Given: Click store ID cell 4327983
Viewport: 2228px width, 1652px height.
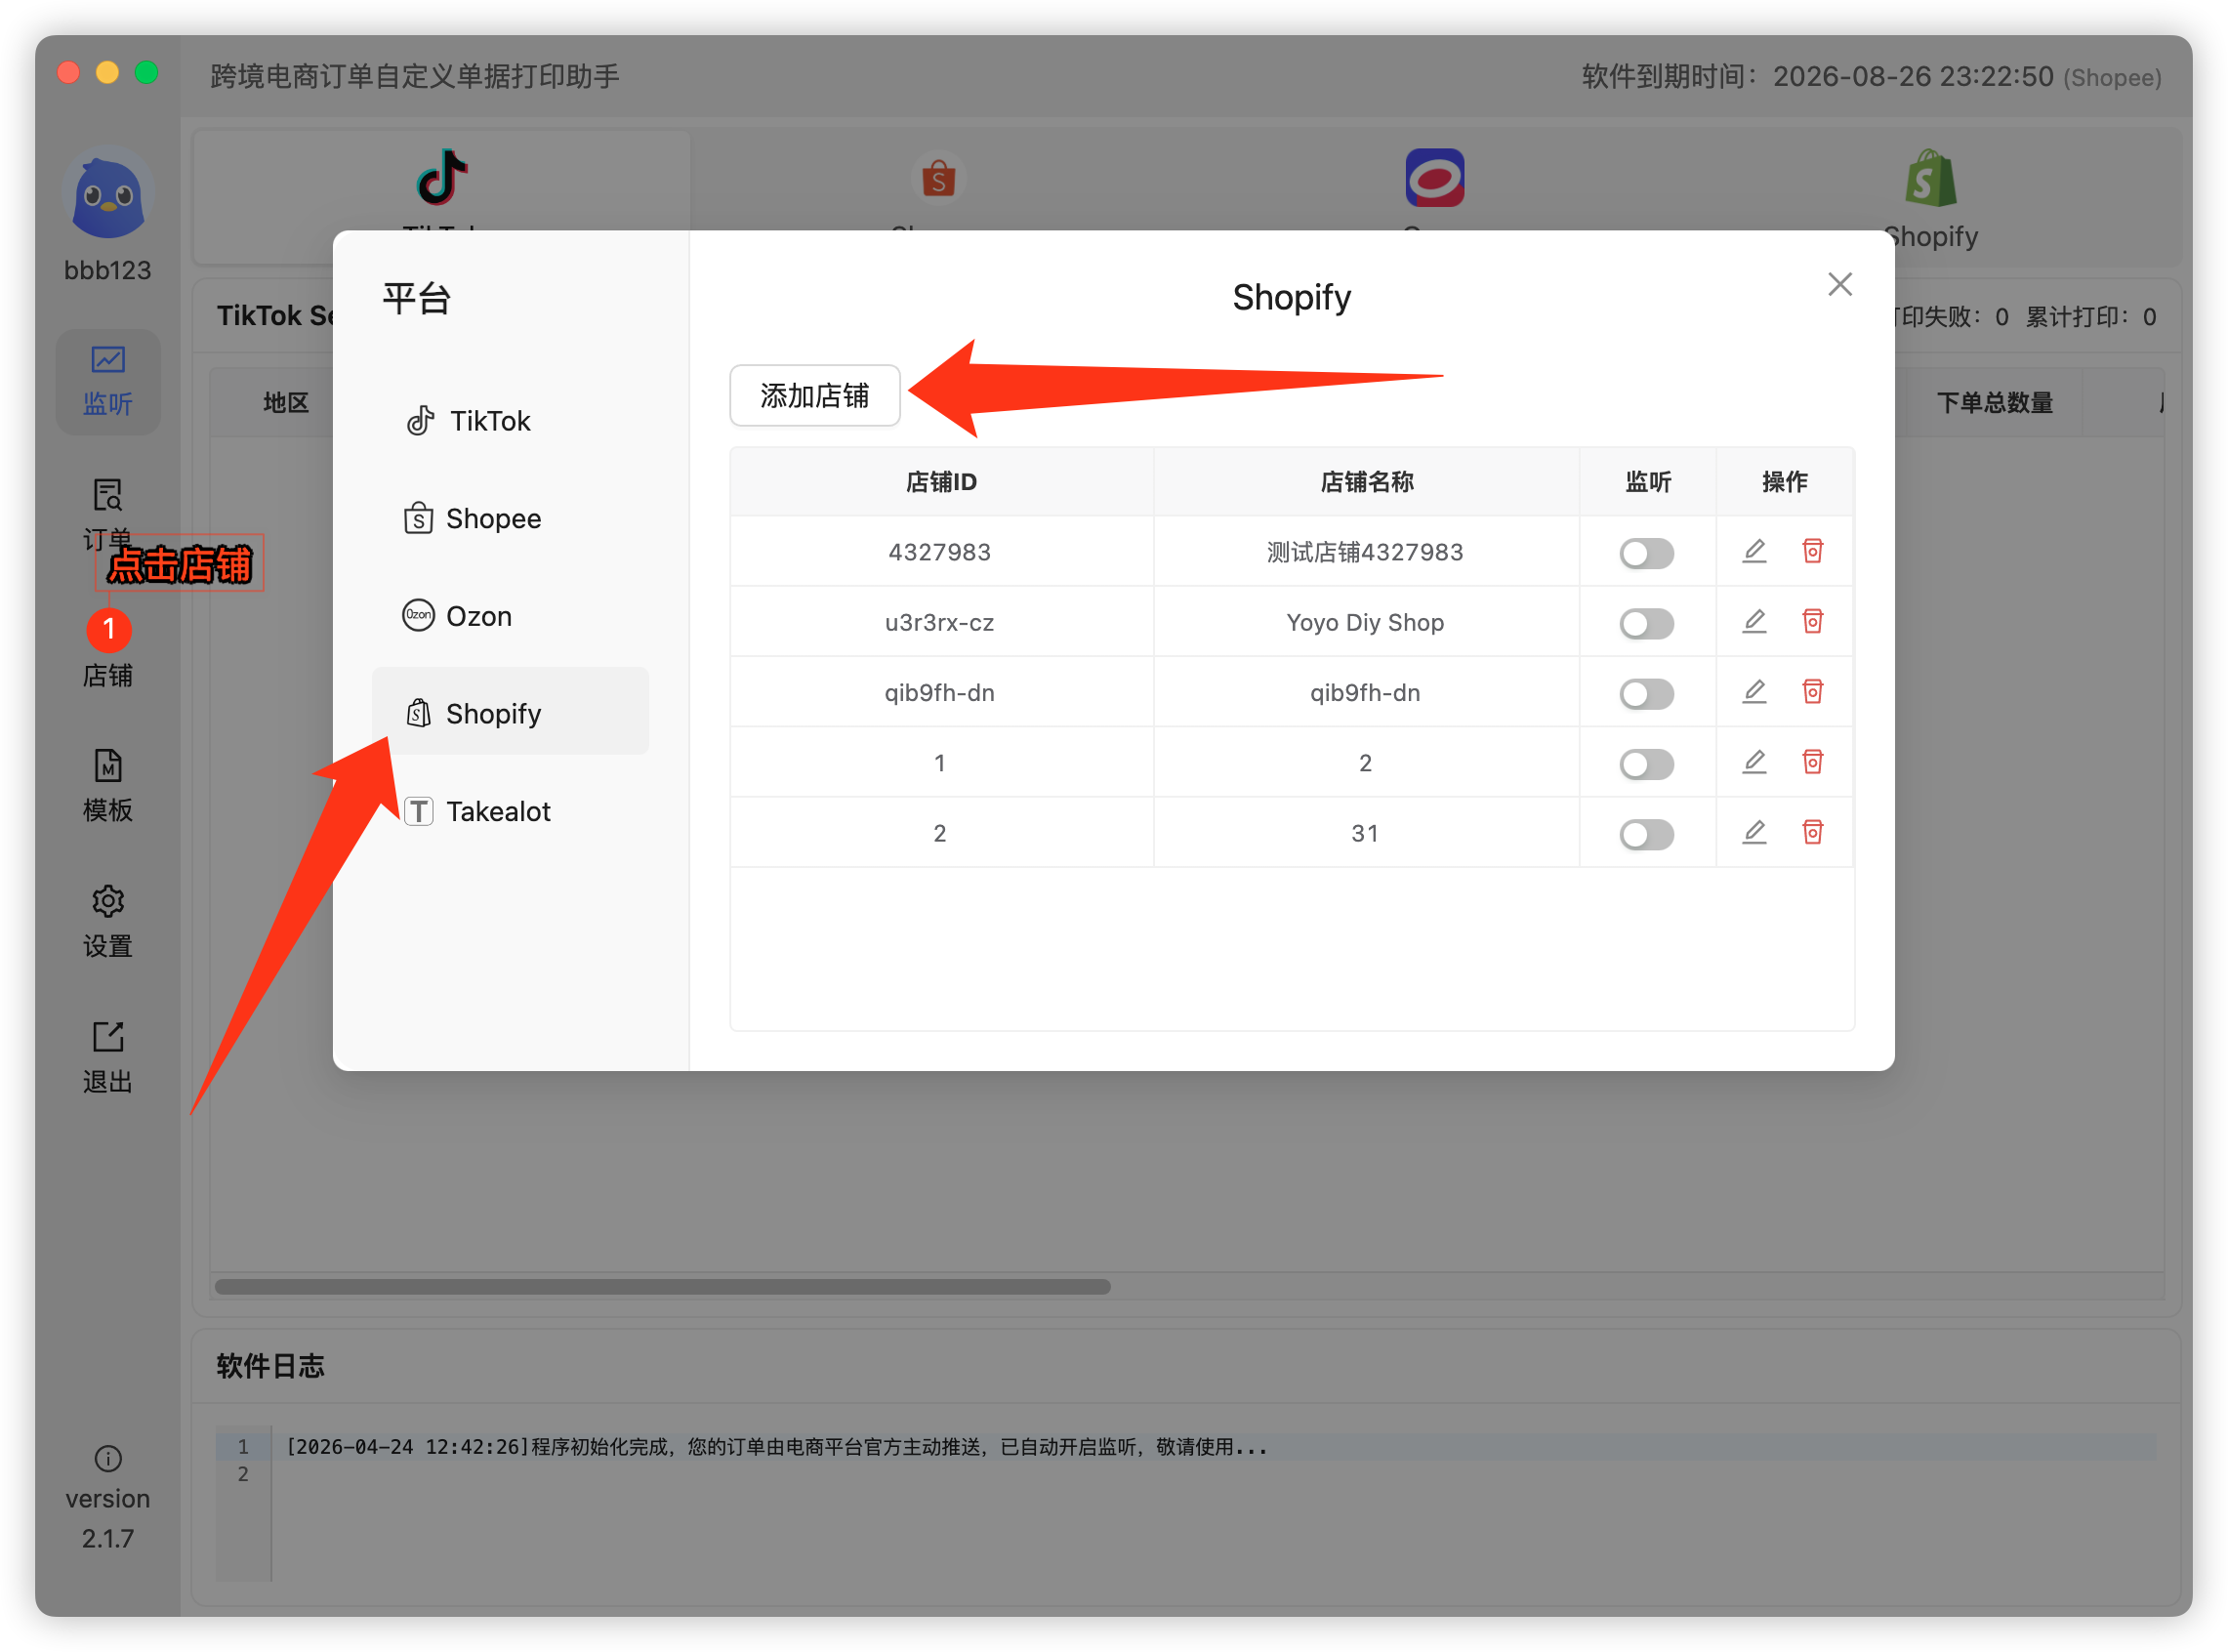Looking at the screenshot, I should [x=939, y=552].
